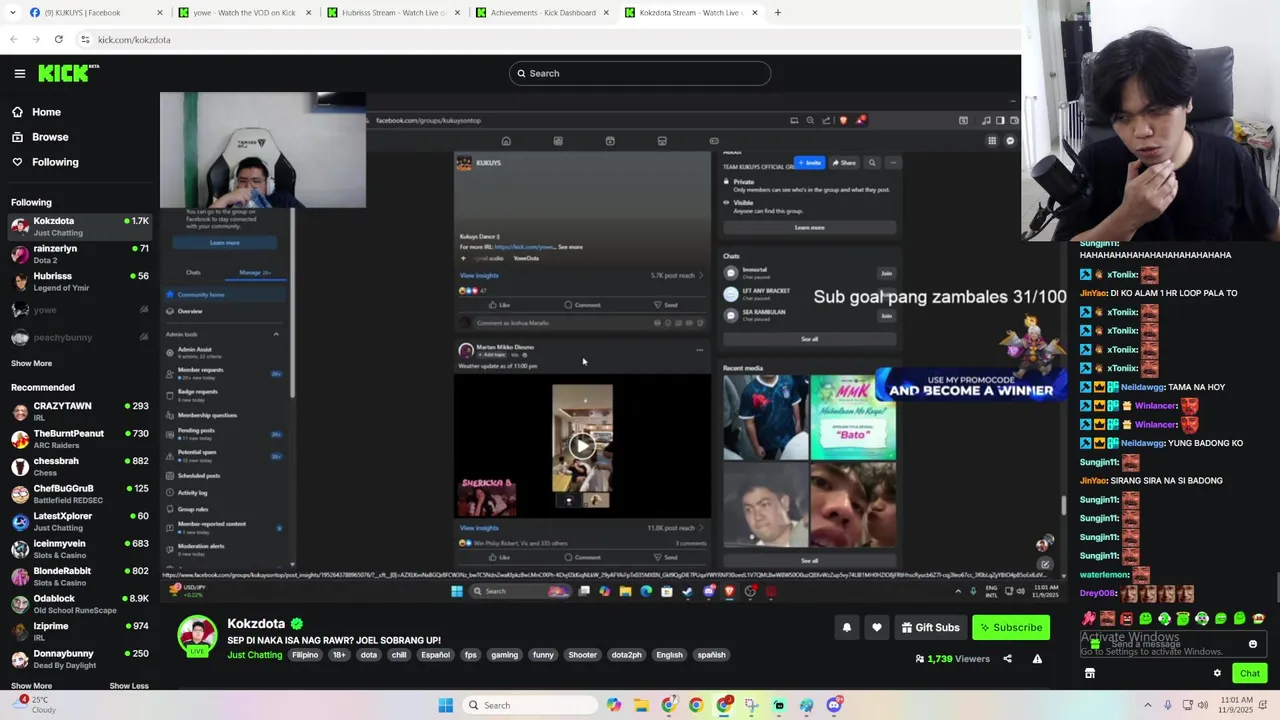This screenshot has width=1280, height=720.
Task: Open rainzerlyn channel in Following list
Action: click(x=80, y=254)
